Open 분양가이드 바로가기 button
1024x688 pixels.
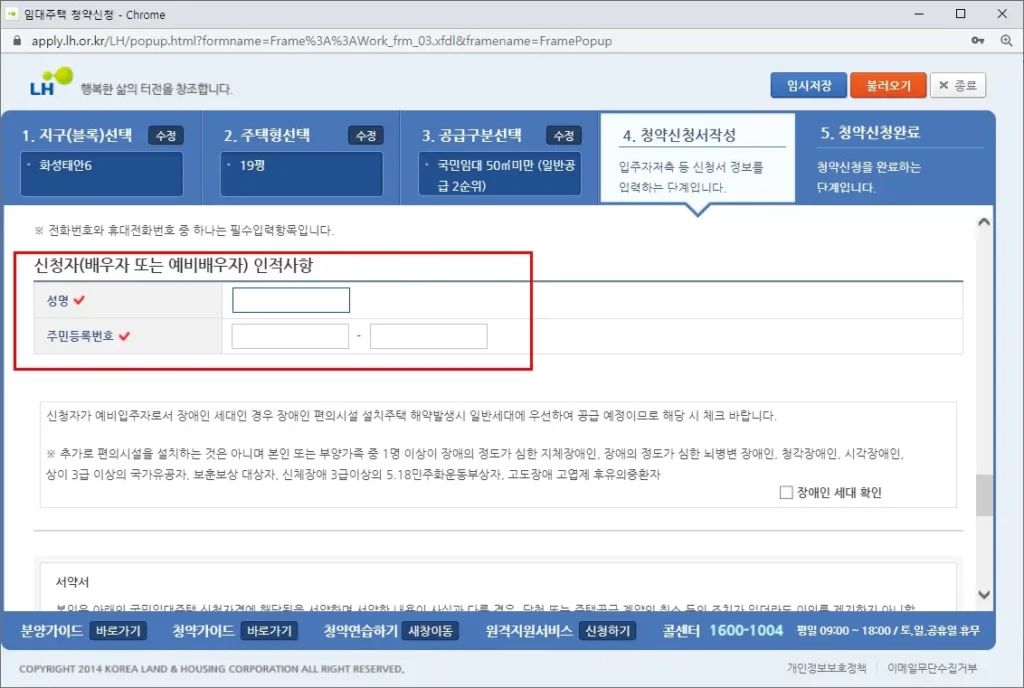pos(118,631)
